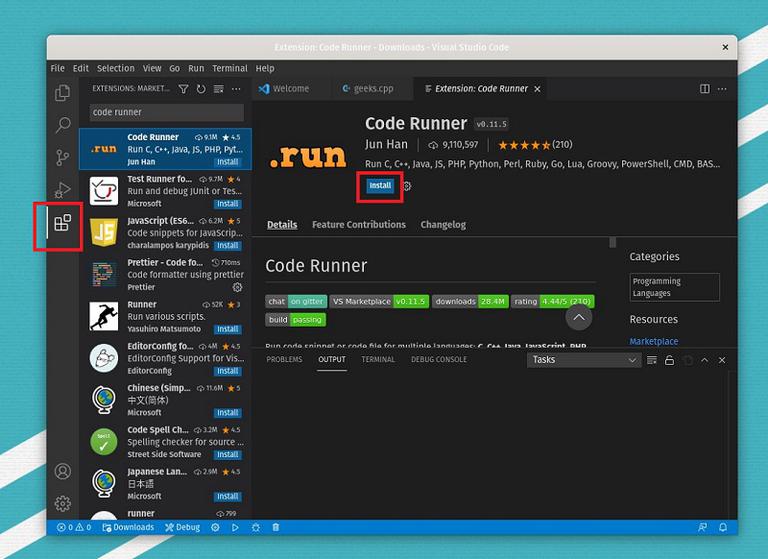Click the Programming Languages category
Image resolution: width=768 pixels, height=559 pixels.
pos(674,287)
